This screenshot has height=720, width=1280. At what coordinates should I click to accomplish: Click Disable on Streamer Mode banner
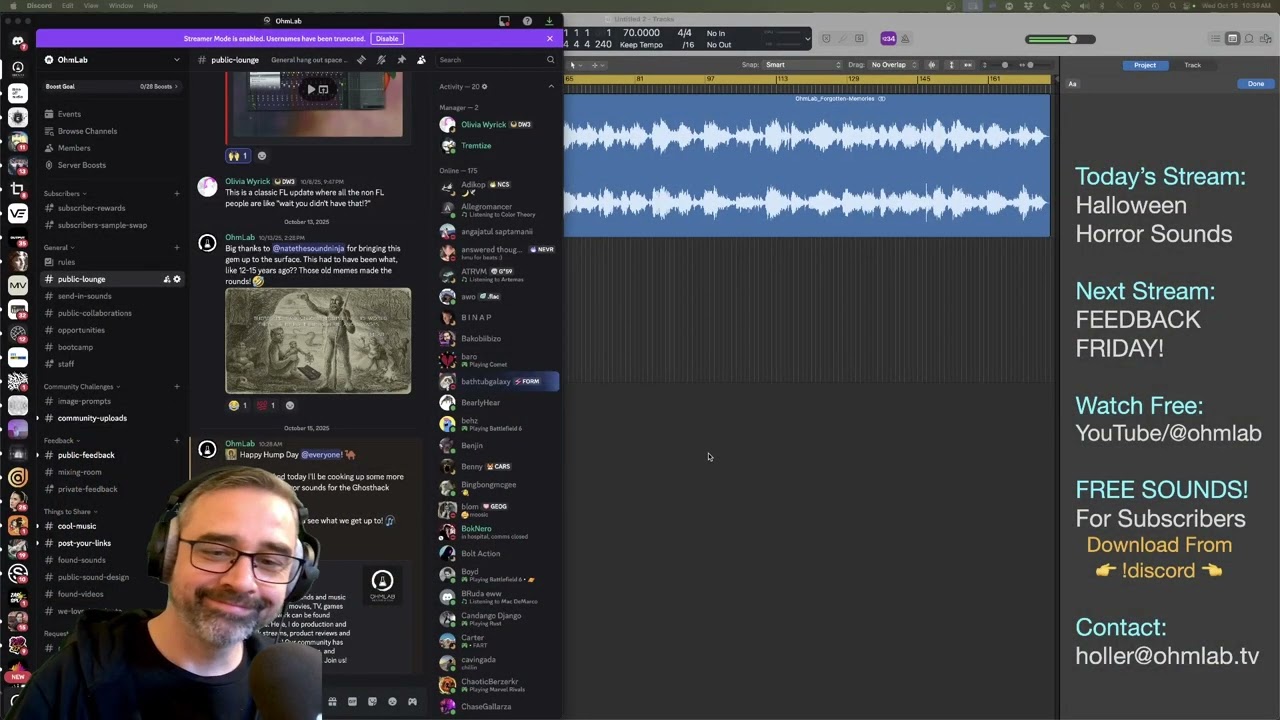tap(387, 39)
